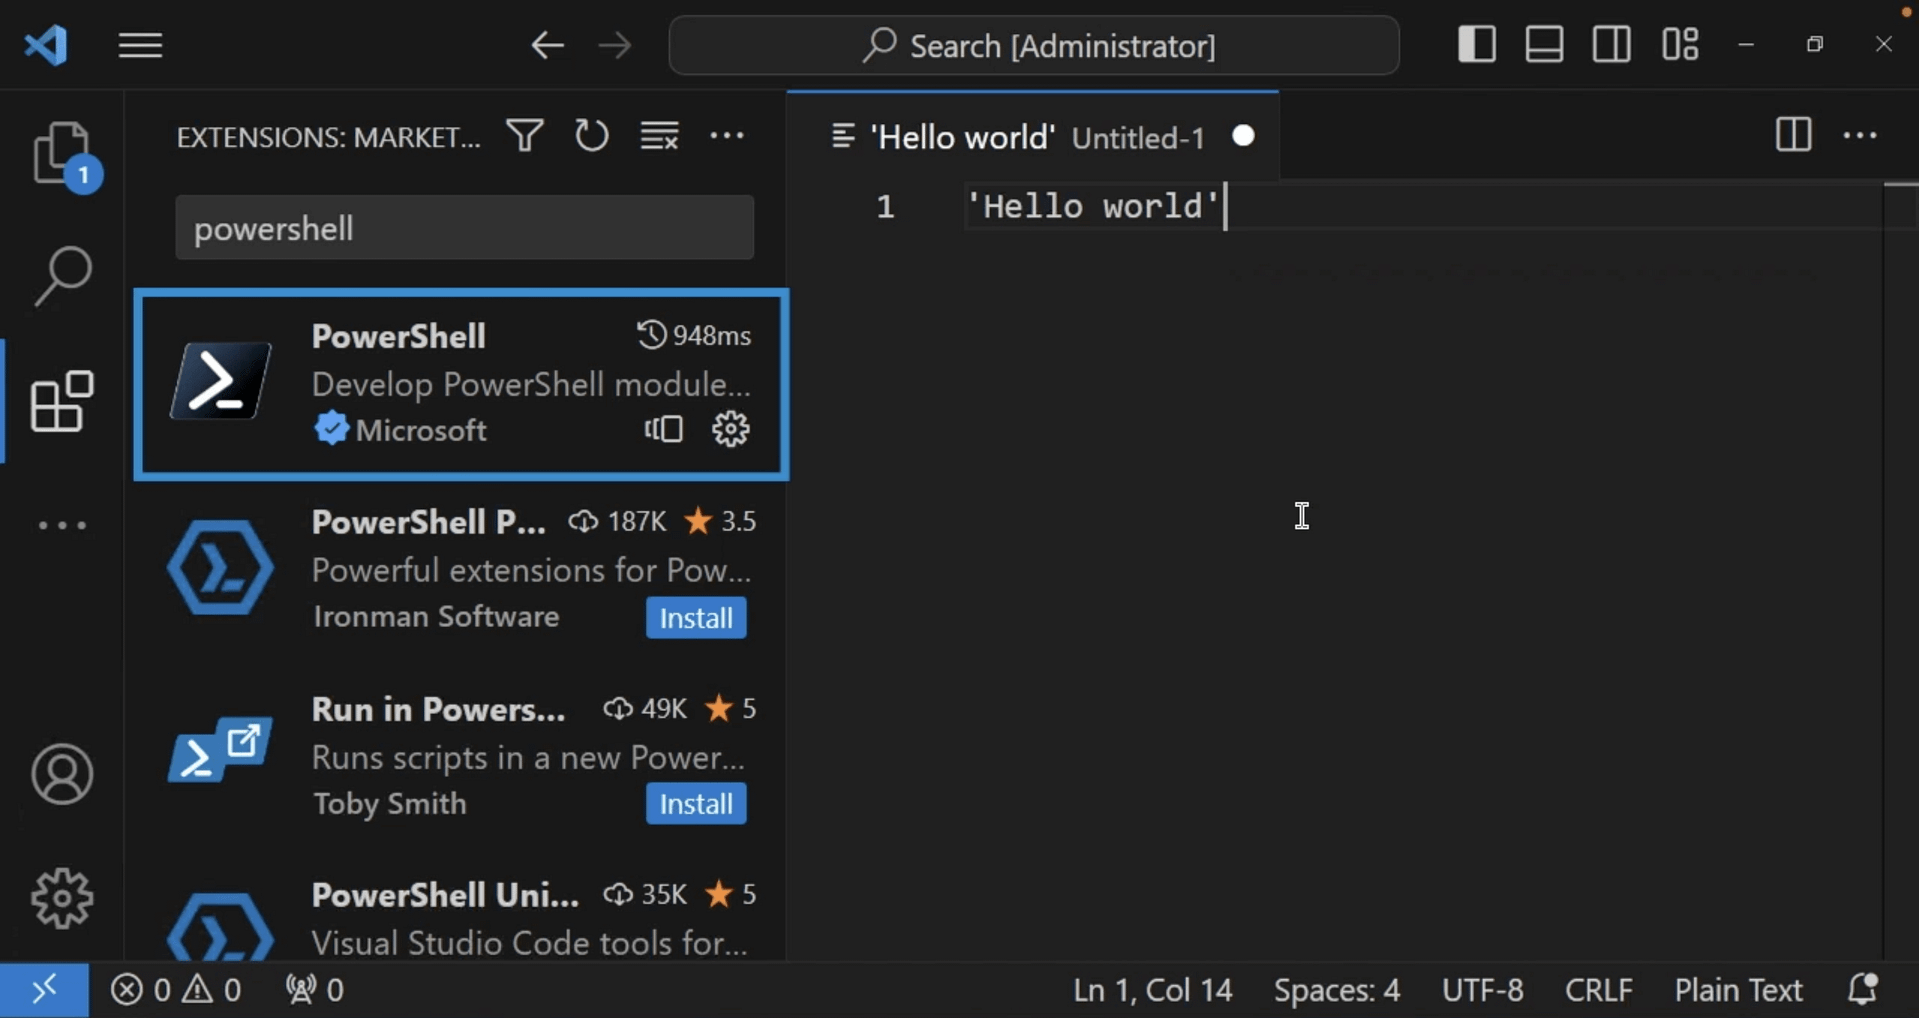Screen dimensions: 1919x1018
Task: Select PowerShell Universal extension title
Action: (x=445, y=895)
